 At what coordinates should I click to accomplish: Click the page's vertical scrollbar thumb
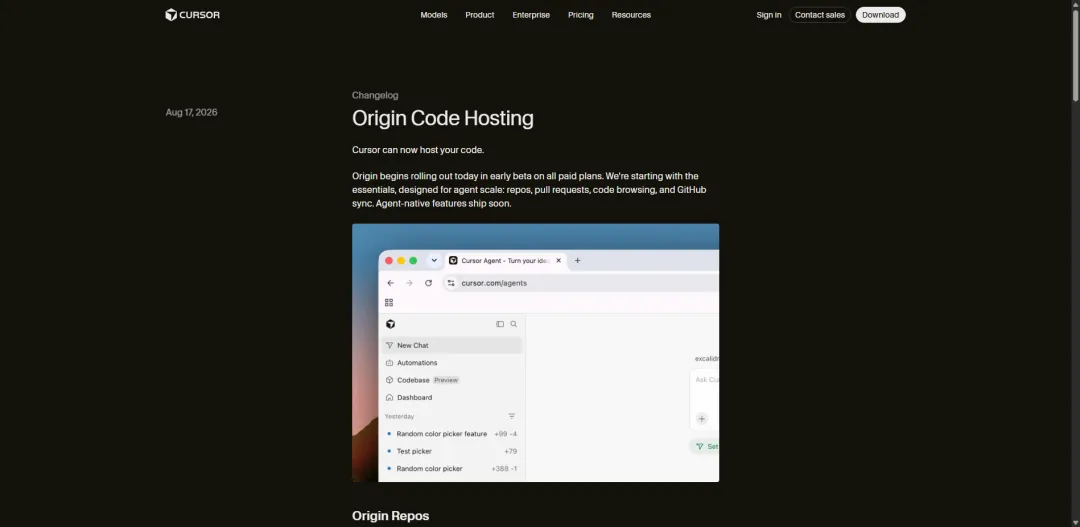(1075, 55)
